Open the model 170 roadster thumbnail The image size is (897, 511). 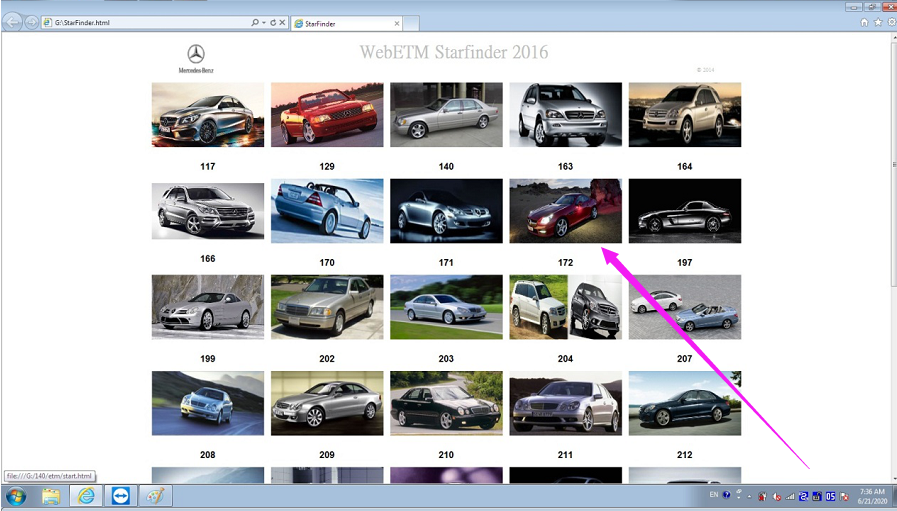tap(327, 211)
